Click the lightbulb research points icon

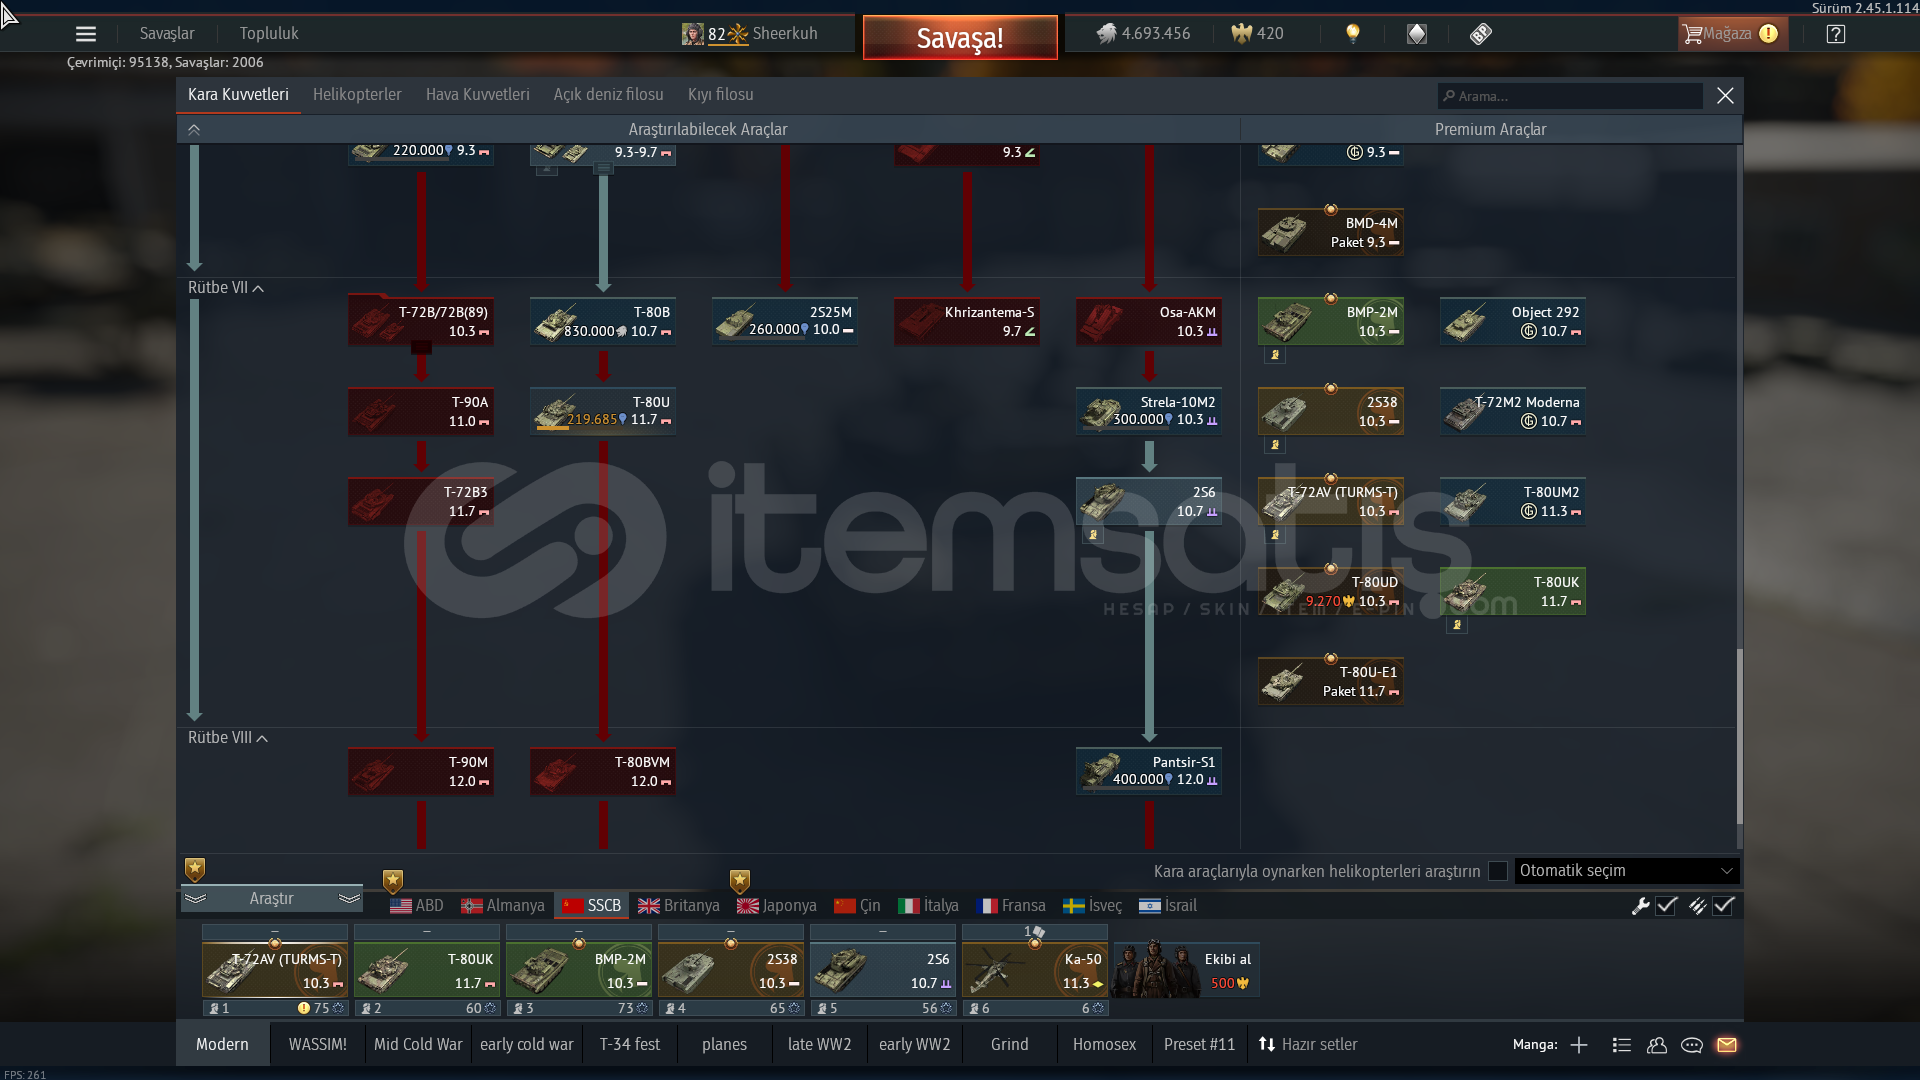pos(1353,33)
